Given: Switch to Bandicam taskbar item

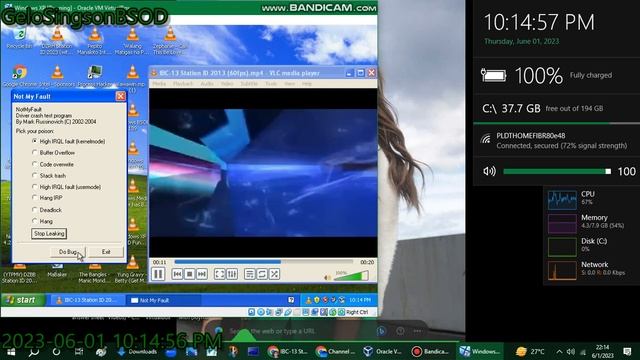Looking at the screenshot, I should click(430, 351).
